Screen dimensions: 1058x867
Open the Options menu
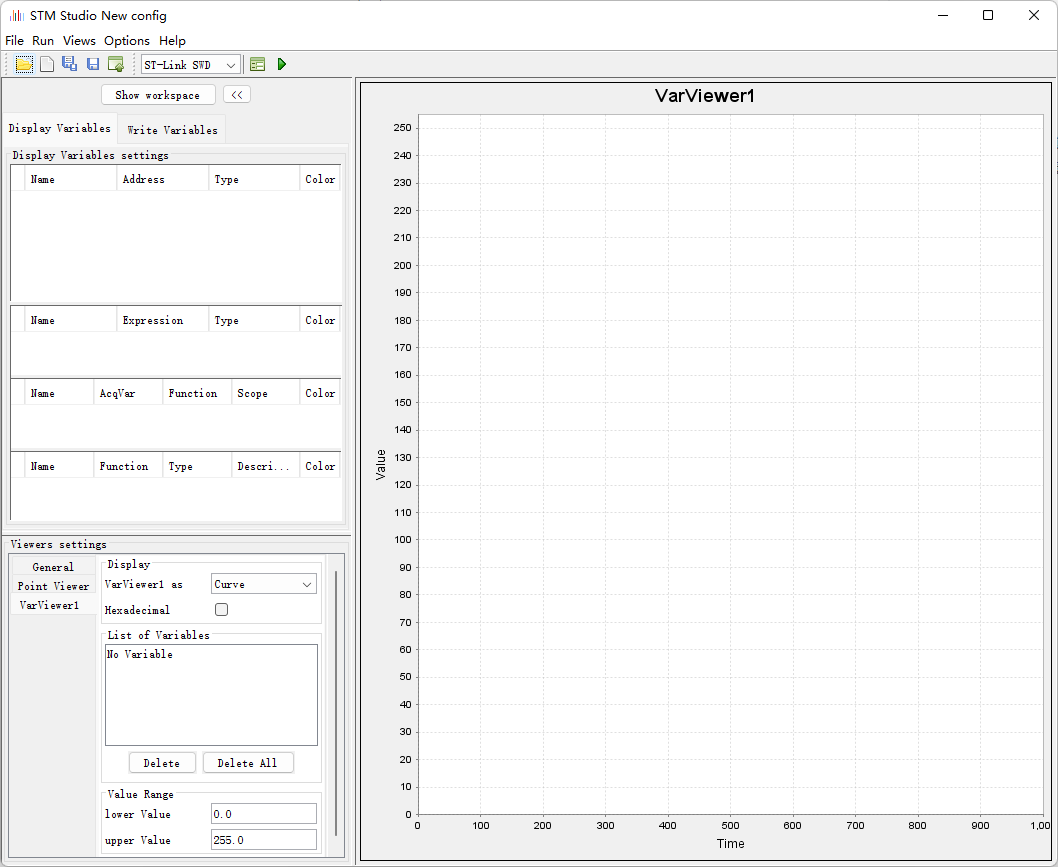coord(127,40)
